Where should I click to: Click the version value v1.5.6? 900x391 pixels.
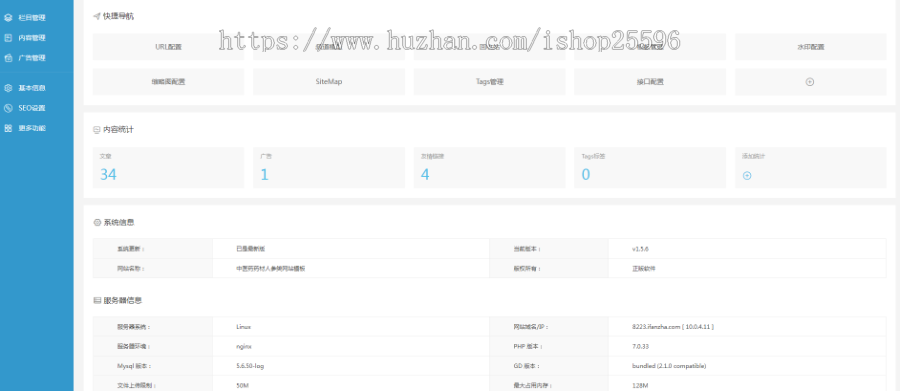[640, 249]
